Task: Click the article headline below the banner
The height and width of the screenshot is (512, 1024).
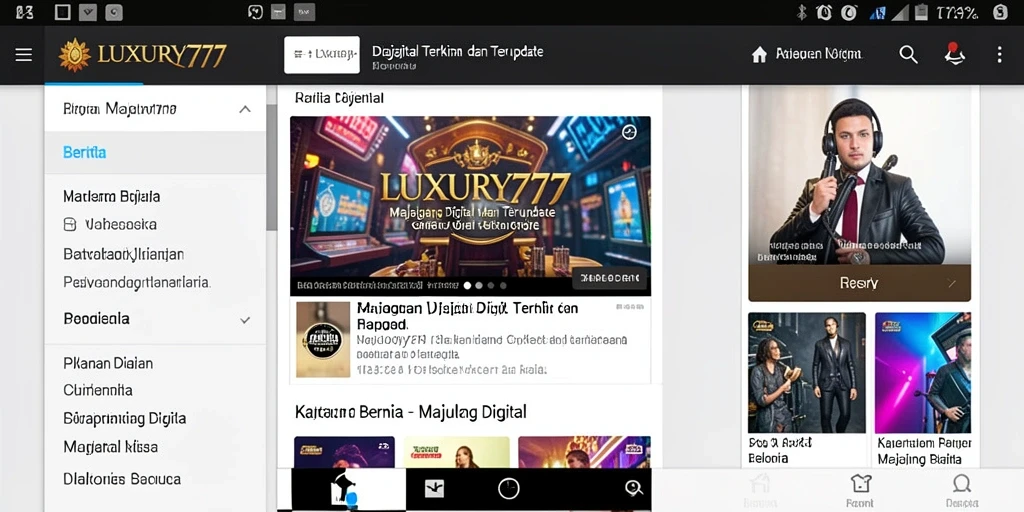Action: click(x=468, y=316)
